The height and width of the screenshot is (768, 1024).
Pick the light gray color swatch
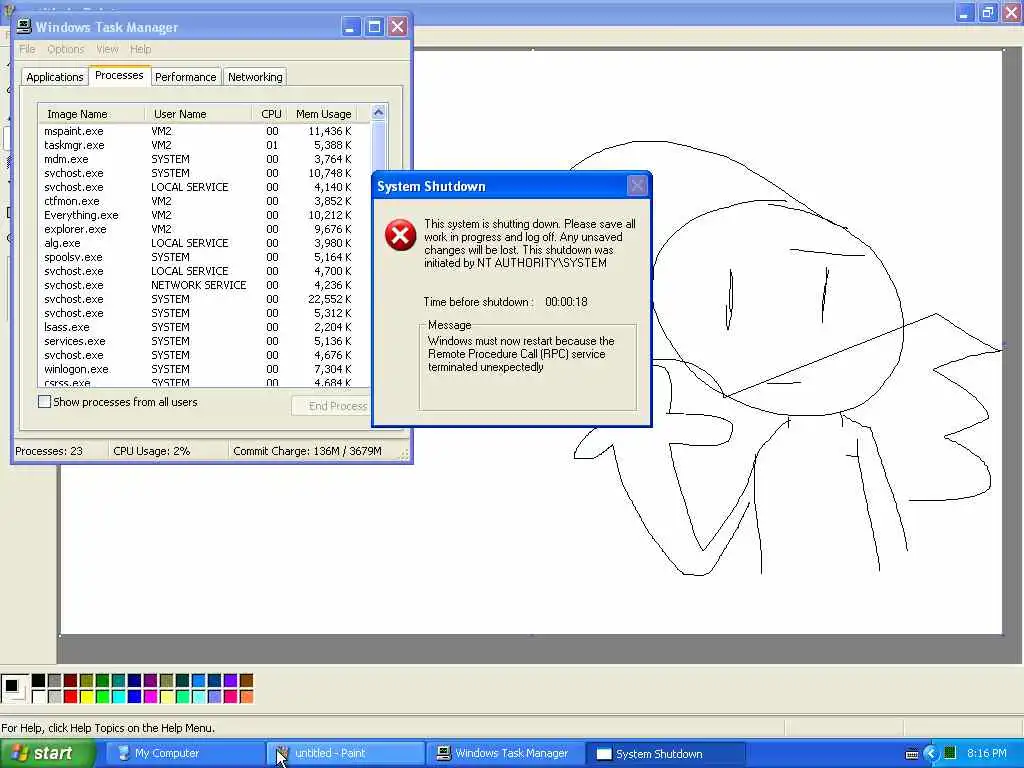[x=54, y=696]
